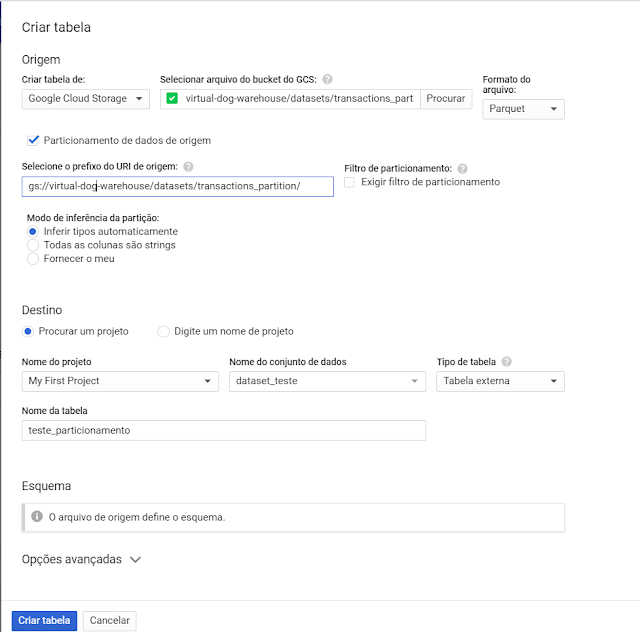
Task: Open Tipo de tabela dropdown
Action: pyautogui.click(x=500, y=381)
